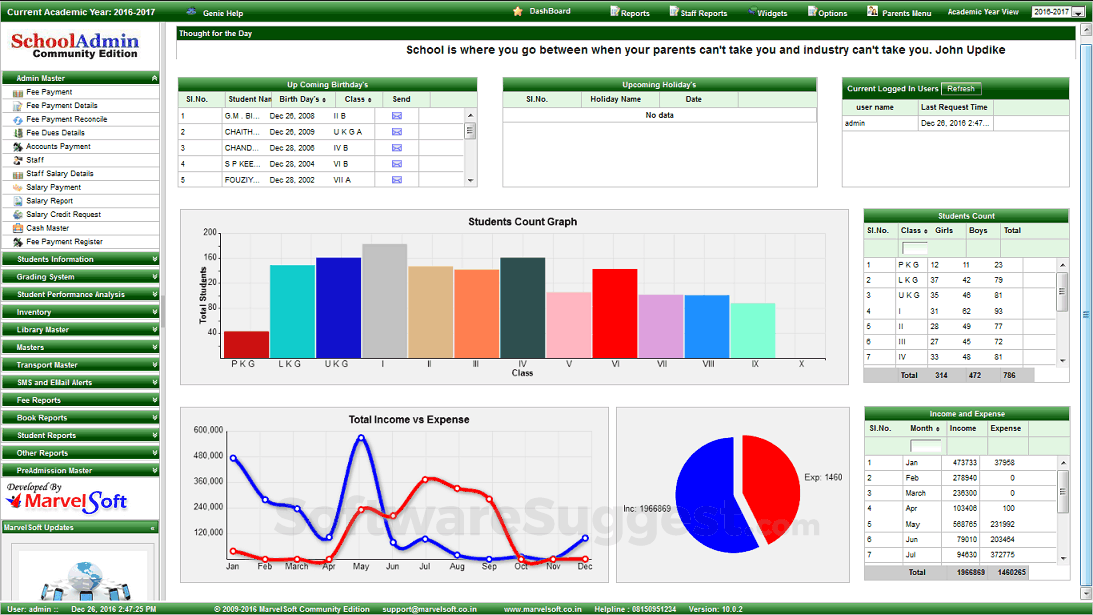Click the Class filter field in Students Count
1093x615 pixels.
(914, 248)
